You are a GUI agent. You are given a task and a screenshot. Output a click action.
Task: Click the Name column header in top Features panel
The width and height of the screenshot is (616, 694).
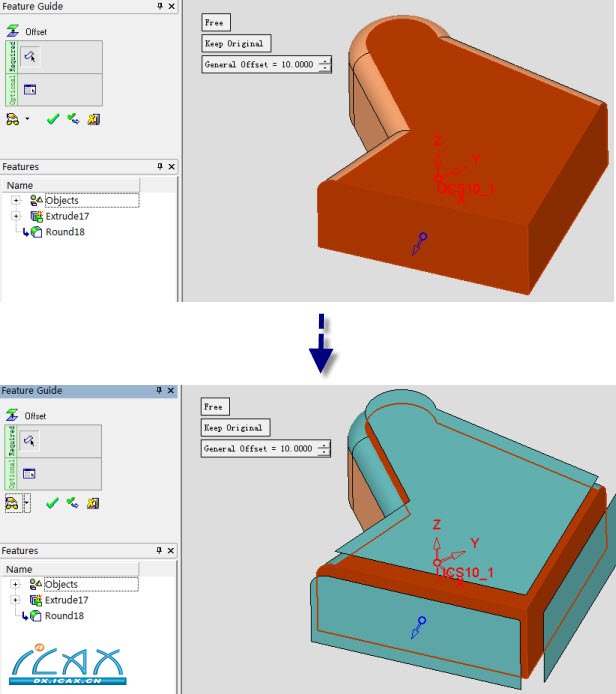[71, 185]
